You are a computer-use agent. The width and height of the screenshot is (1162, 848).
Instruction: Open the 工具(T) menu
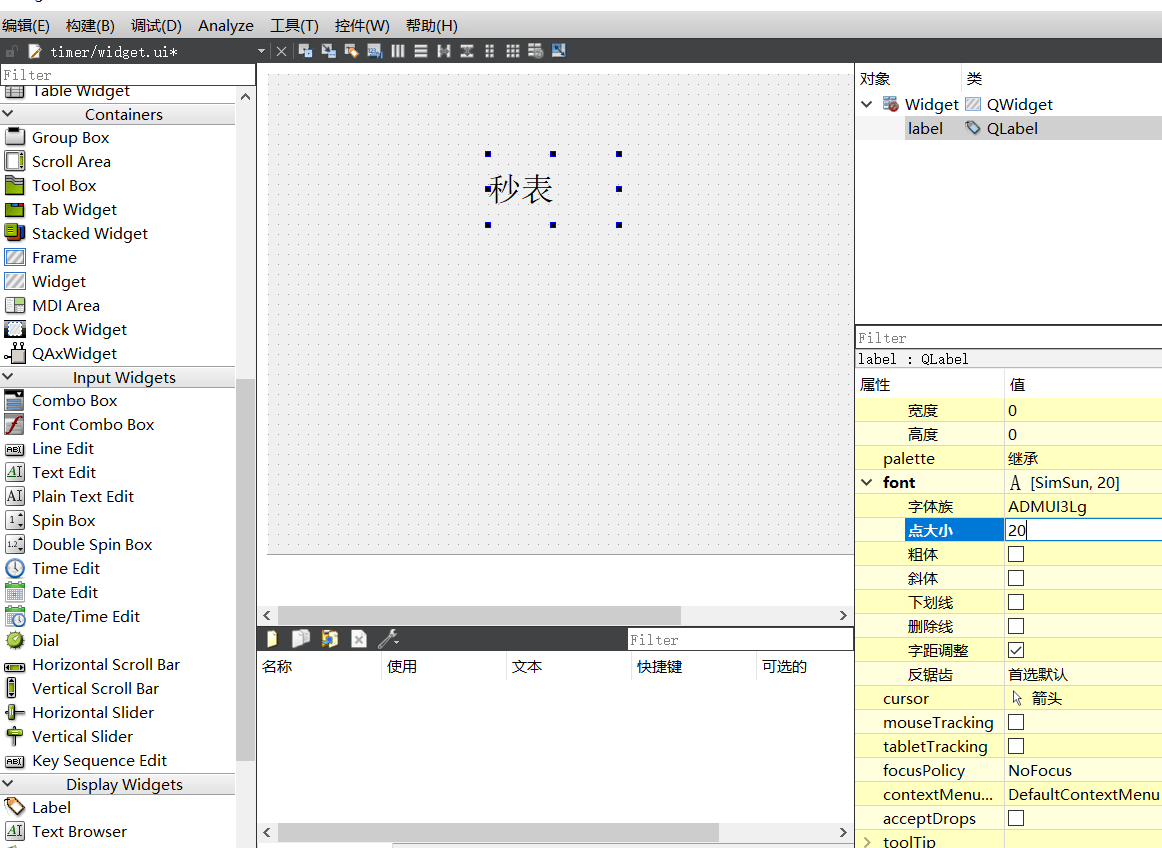(294, 26)
